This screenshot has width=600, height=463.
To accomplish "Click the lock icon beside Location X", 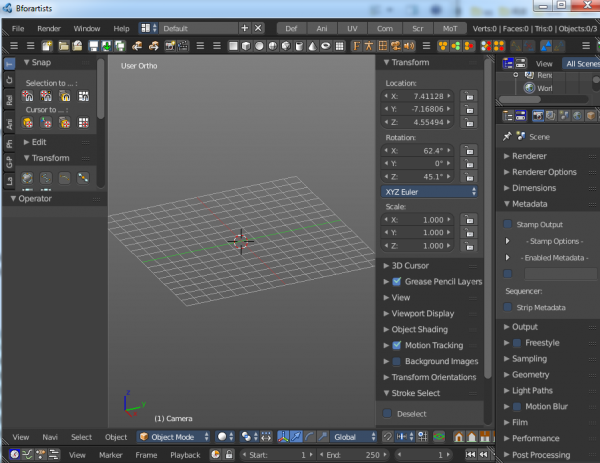I will [x=469, y=96].
